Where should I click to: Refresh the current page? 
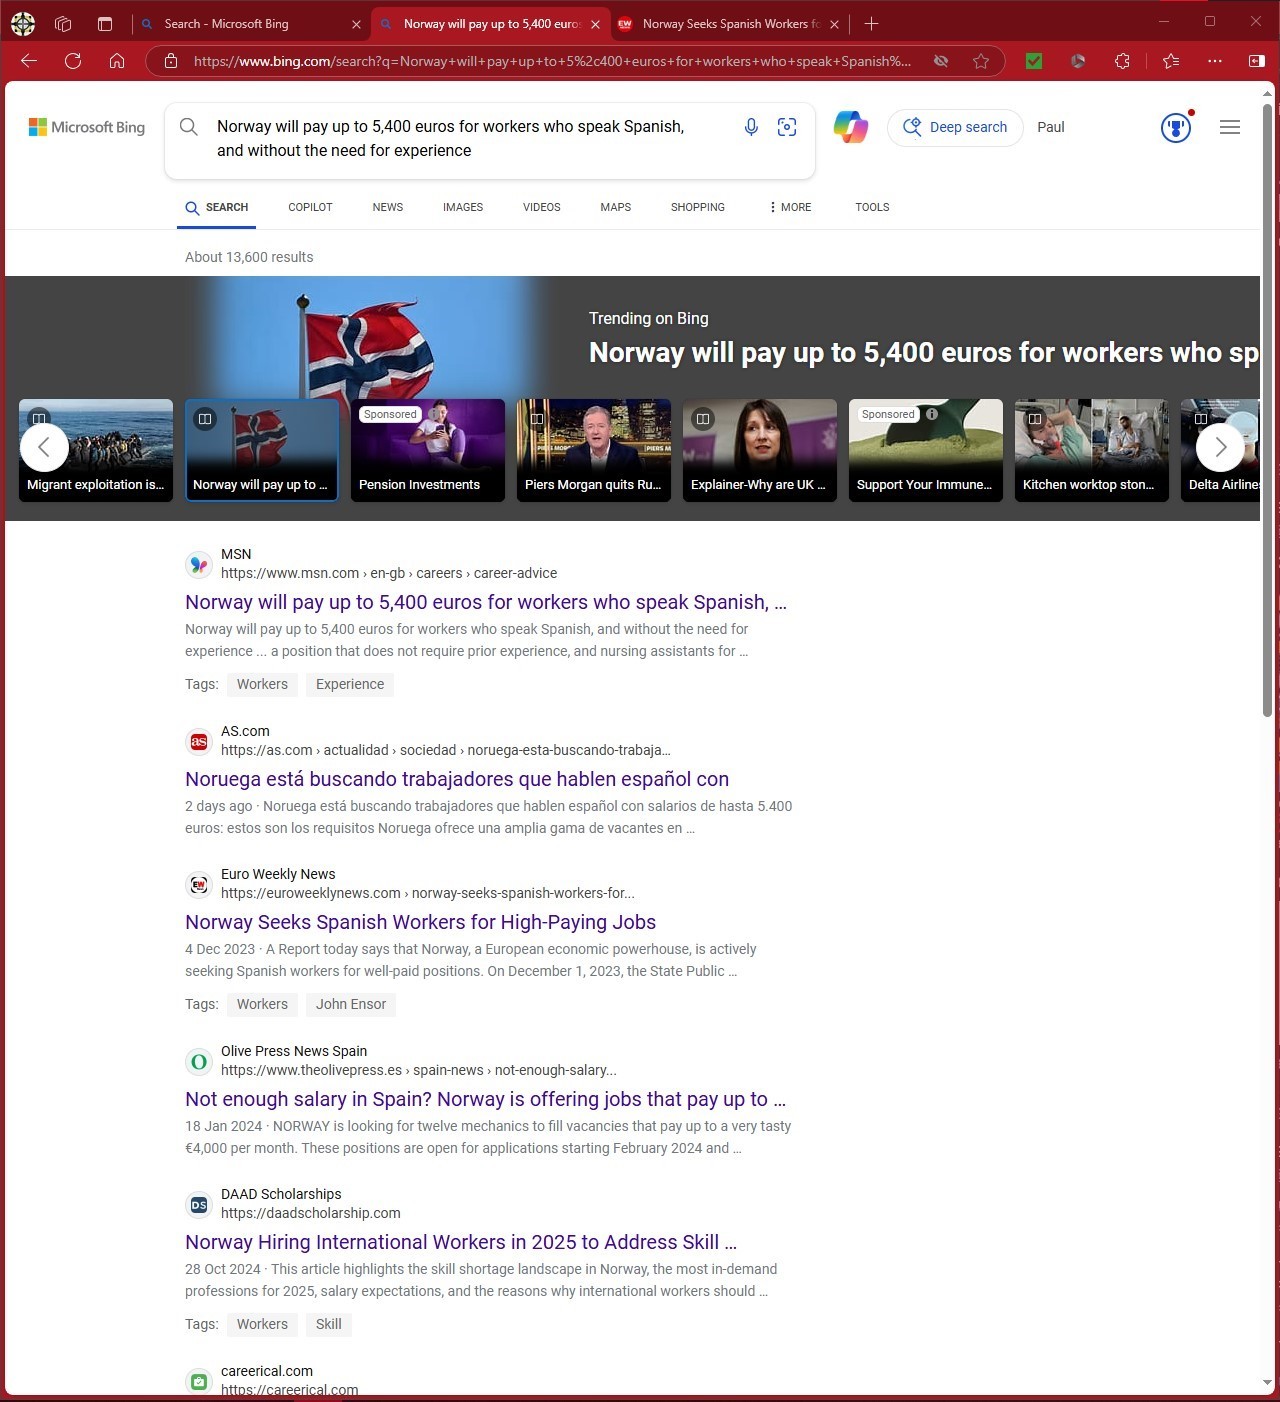point(73,61)
